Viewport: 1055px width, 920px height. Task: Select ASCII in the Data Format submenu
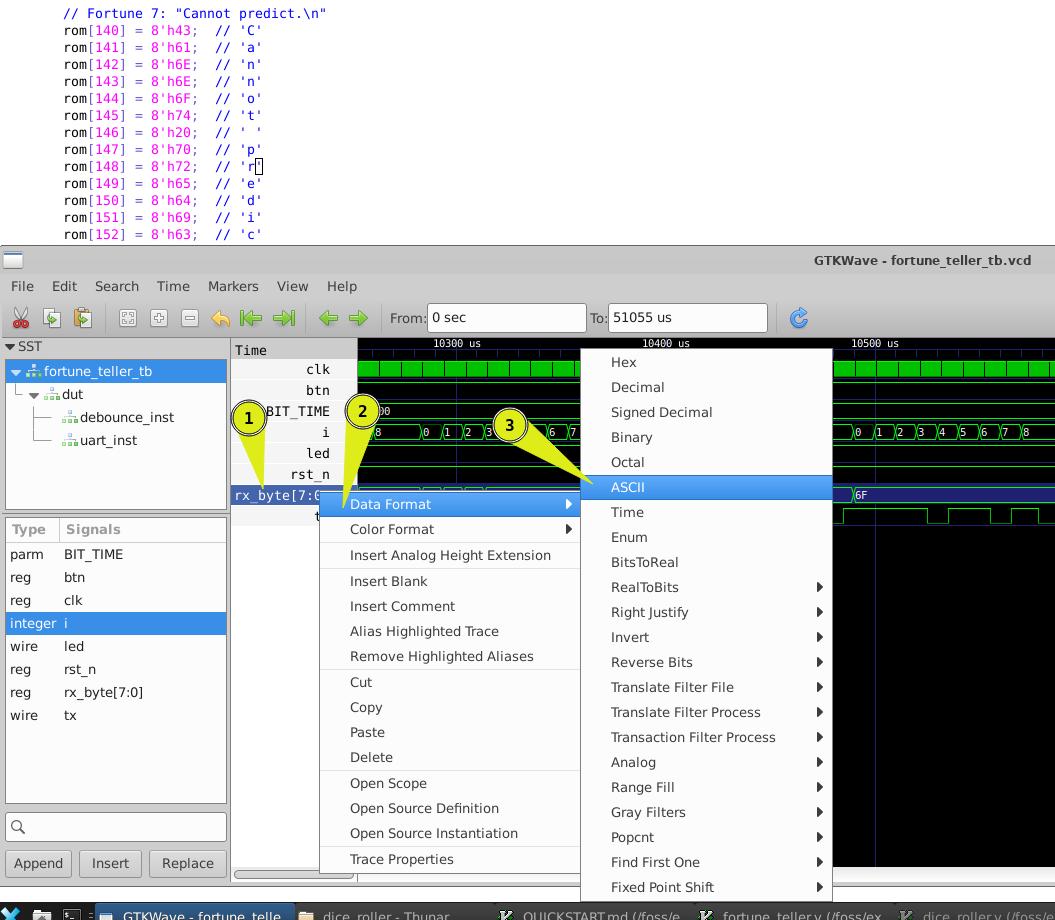(x=628, y=487)
